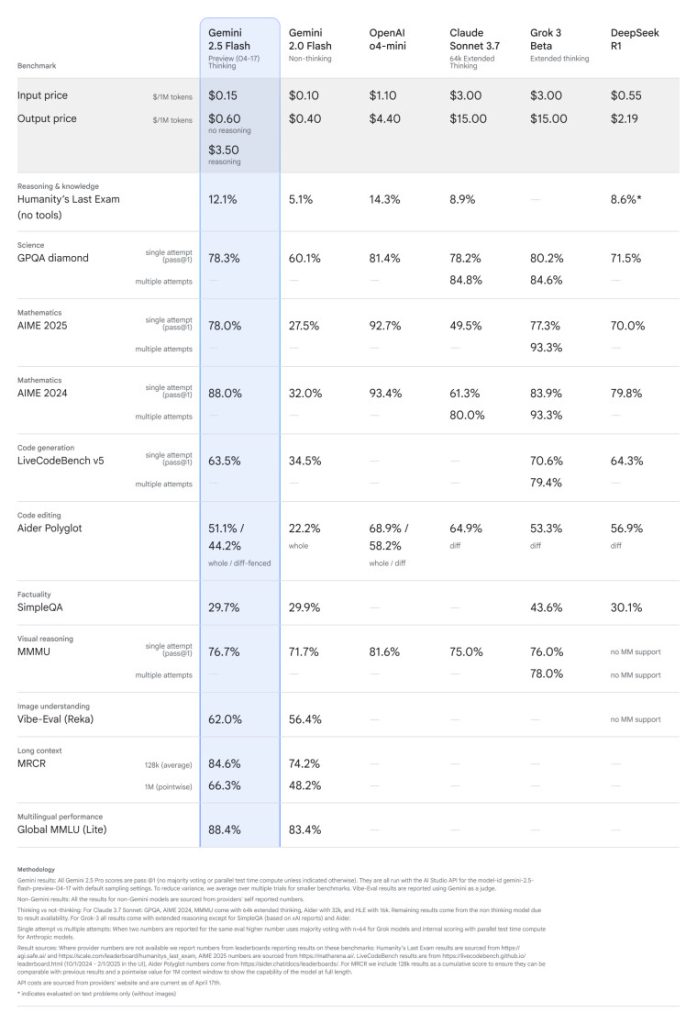The height and width of the screenshot is (1024, 697).
Task: Select the Grok 3 Beta column header
Action: click(x=545, y=39)
